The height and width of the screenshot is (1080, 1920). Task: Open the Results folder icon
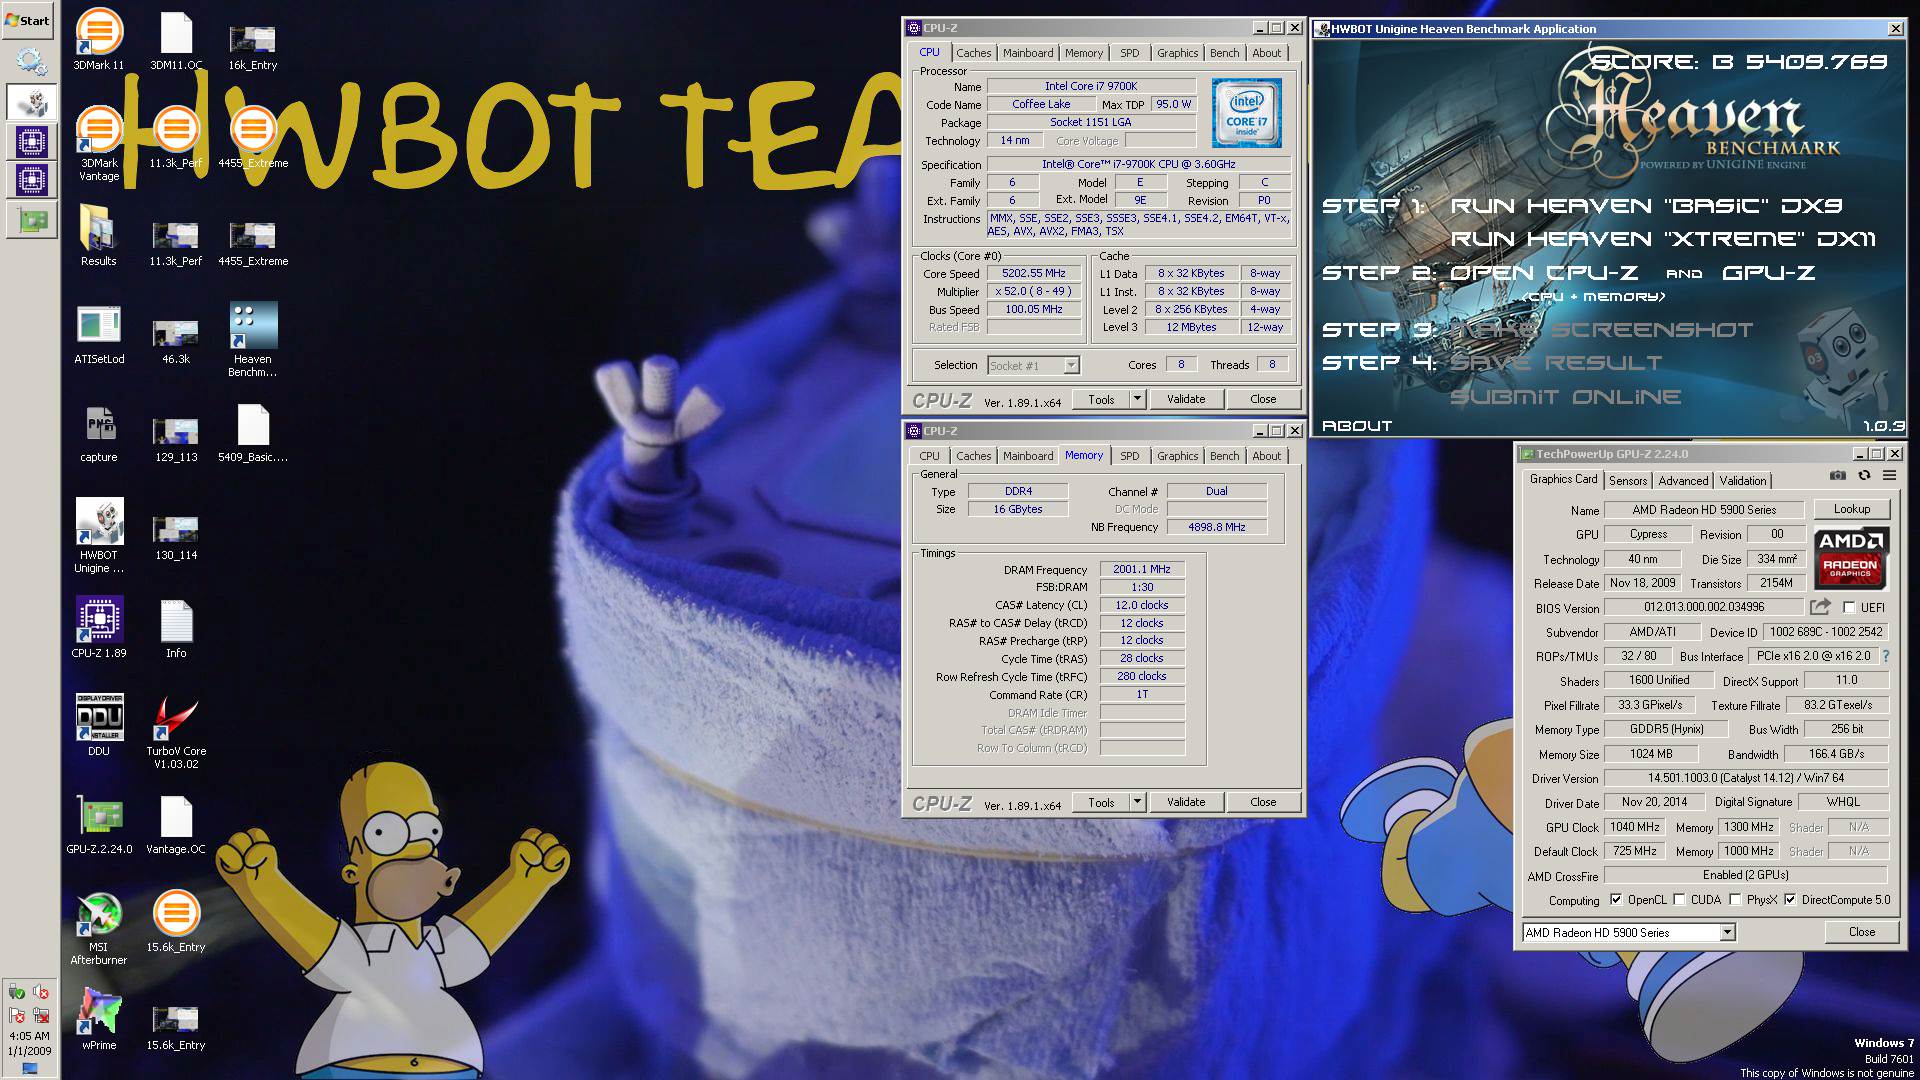tap(99, 236)
